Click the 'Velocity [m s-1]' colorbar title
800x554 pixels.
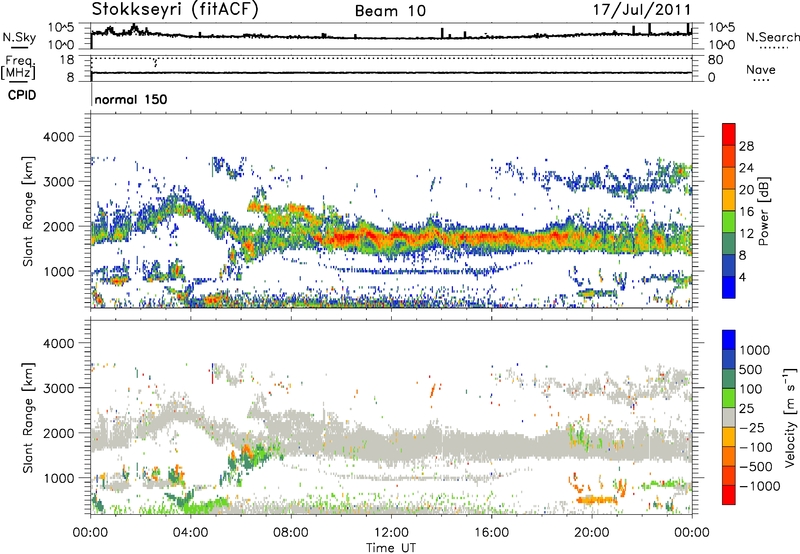click(x=790, y=417)
